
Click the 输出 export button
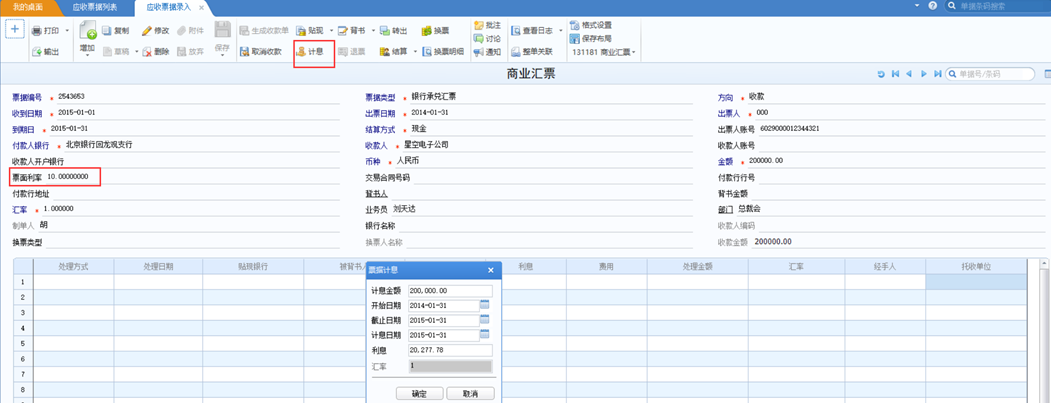(46, 52)
